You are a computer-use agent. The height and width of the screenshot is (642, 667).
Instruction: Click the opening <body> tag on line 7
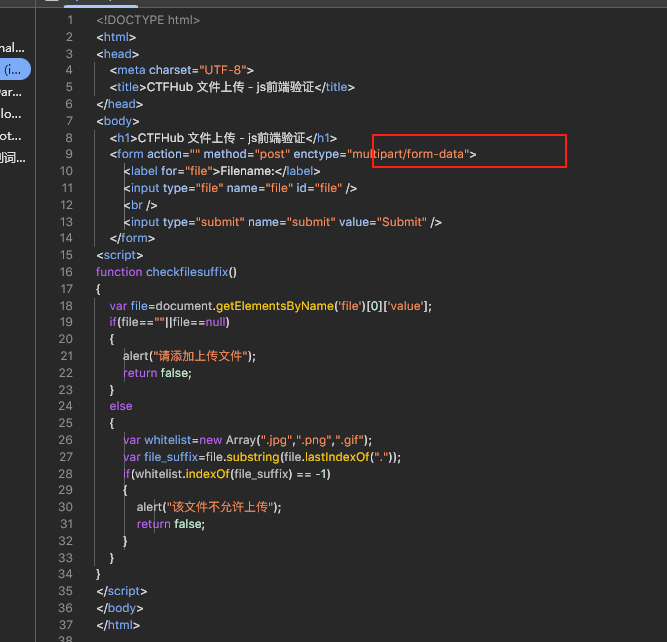tap(118, 121)
